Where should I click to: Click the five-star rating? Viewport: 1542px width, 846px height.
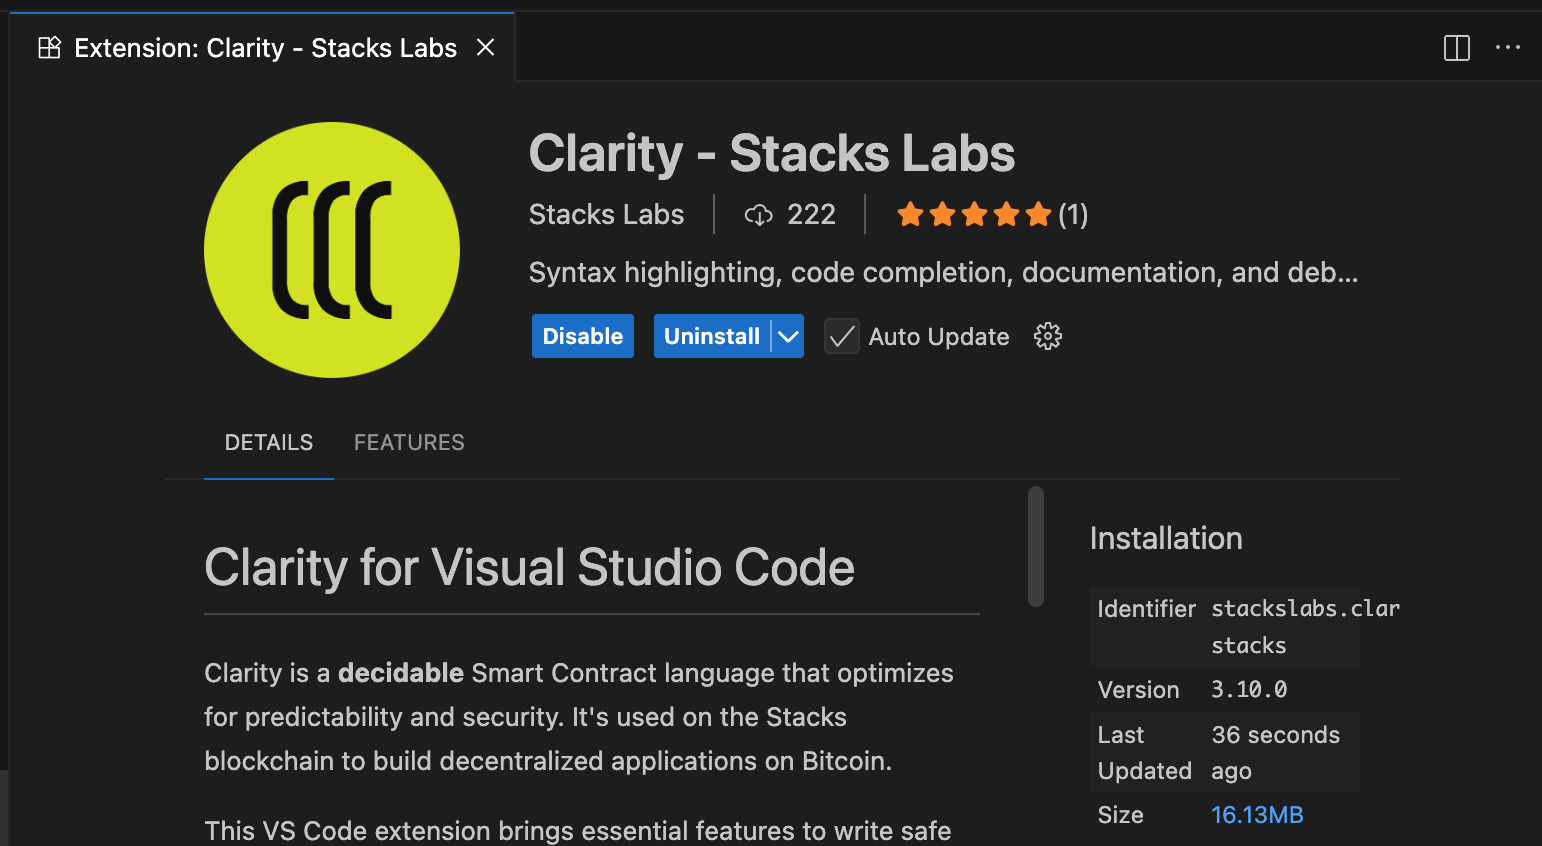point(973,215)
